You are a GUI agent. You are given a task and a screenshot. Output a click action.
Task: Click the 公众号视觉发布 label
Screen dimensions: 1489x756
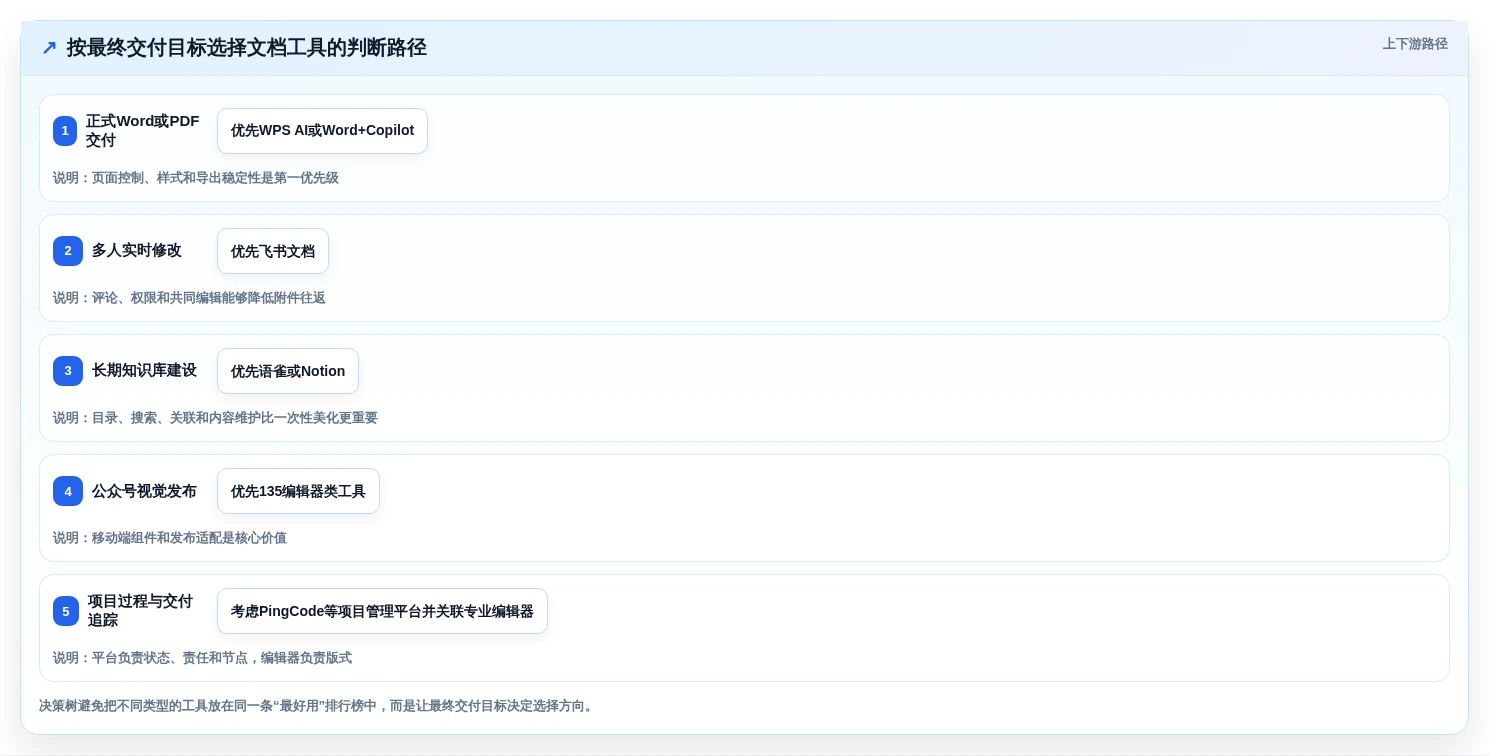(x=144, y=491)
